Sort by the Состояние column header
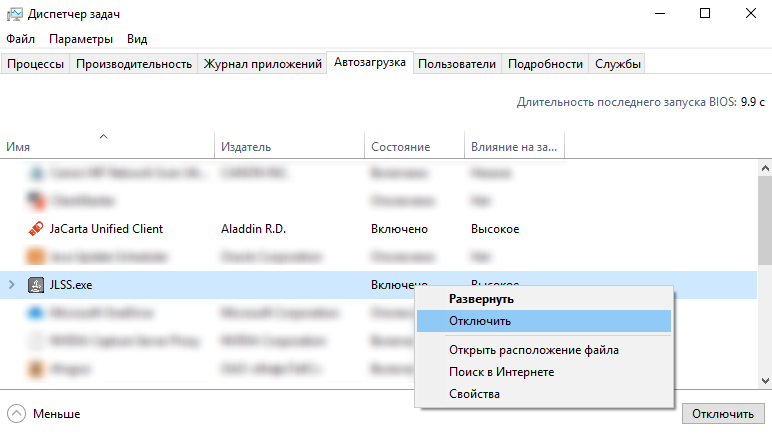 tap(400, 147)
